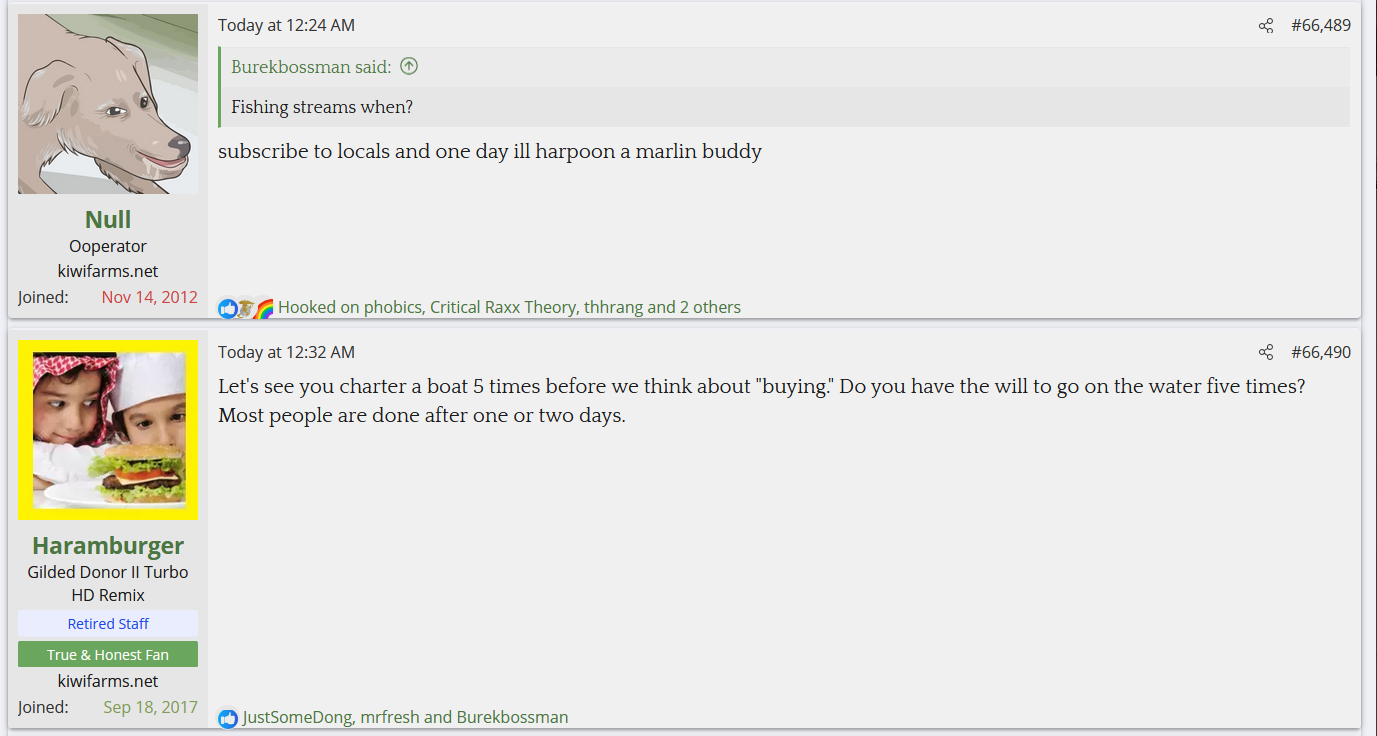
Task: Click the "True & Honest Fan" banner
Action: [x=108, y=655]
